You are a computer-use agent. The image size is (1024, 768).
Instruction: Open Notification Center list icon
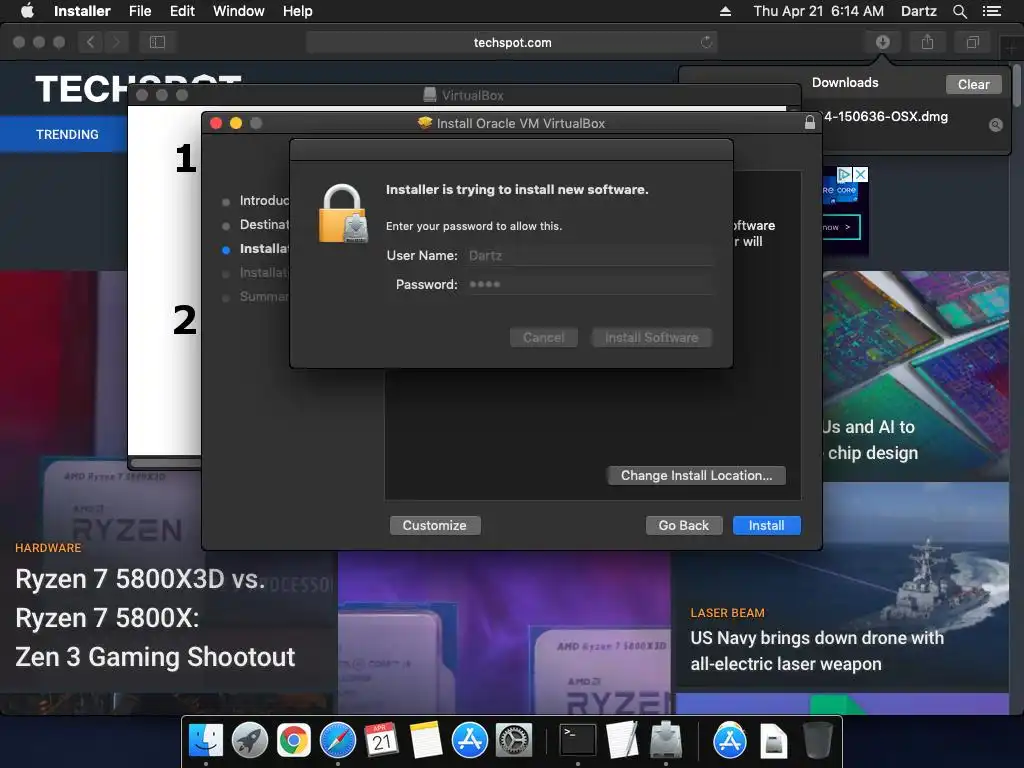click(991, 11)
